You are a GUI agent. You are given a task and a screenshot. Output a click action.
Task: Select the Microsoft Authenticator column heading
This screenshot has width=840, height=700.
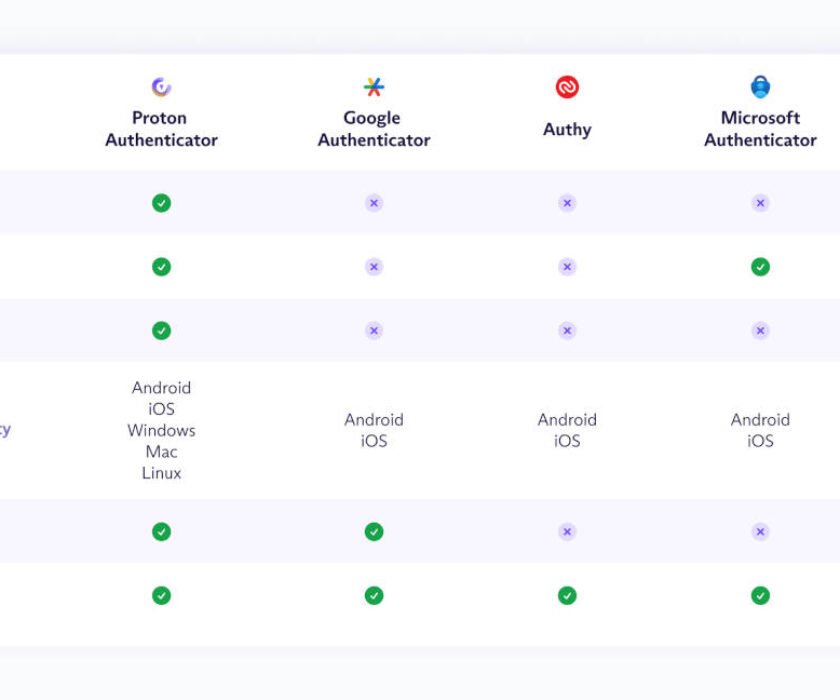coord(760,129)
